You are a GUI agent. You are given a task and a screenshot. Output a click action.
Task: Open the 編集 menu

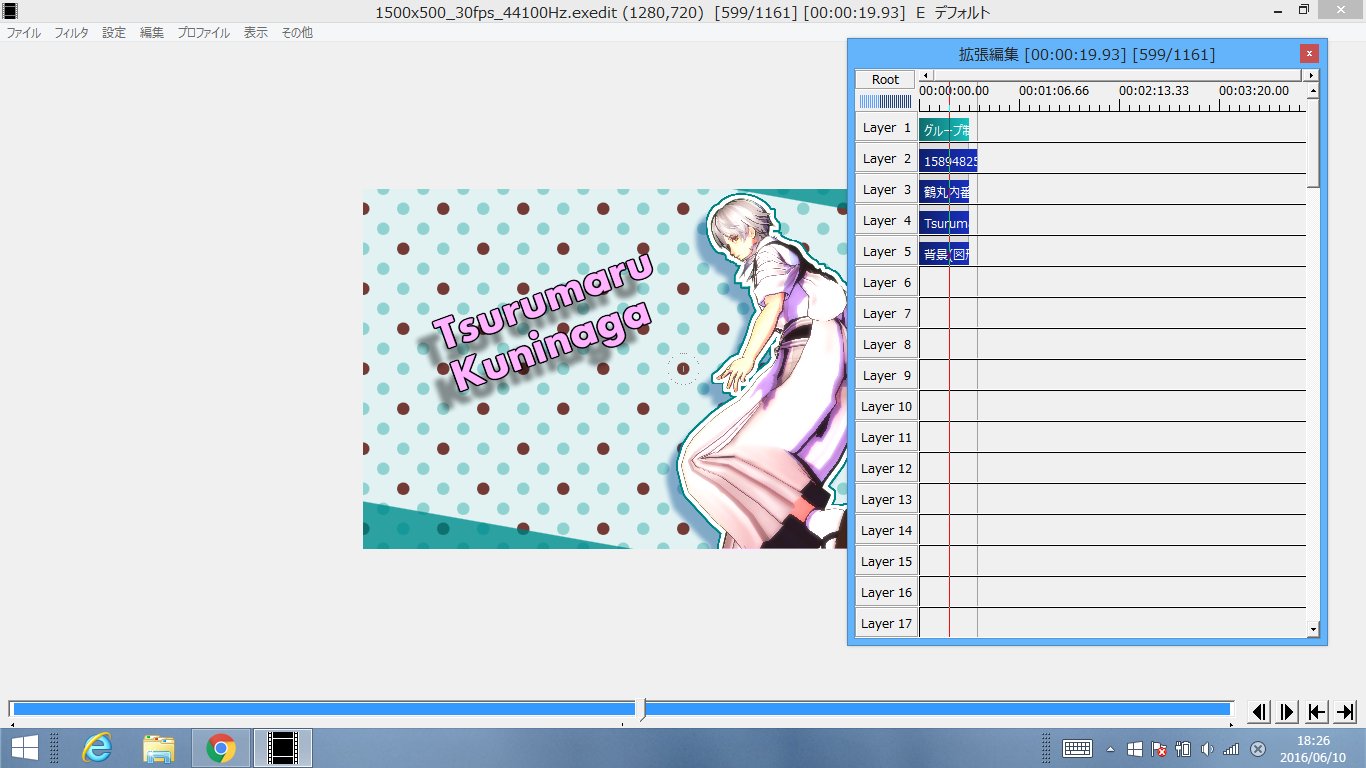pyautogui.click(x=152, y=33)
